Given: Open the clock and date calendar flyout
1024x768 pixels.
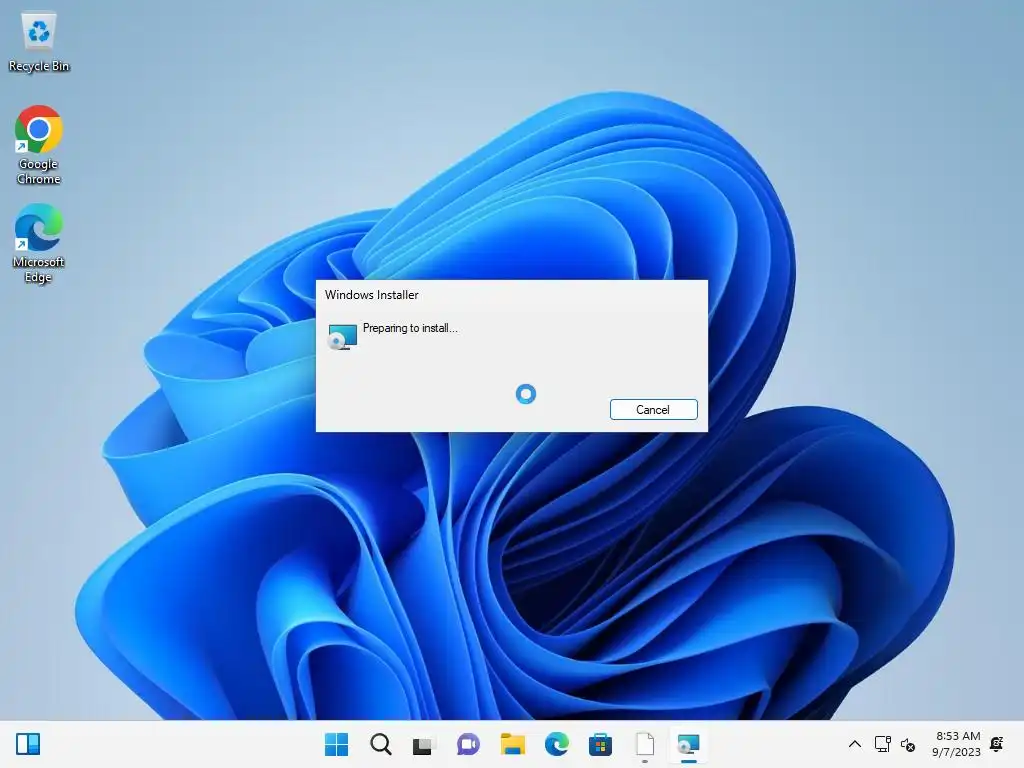Looking at the screenshot, I should [956, 744].
